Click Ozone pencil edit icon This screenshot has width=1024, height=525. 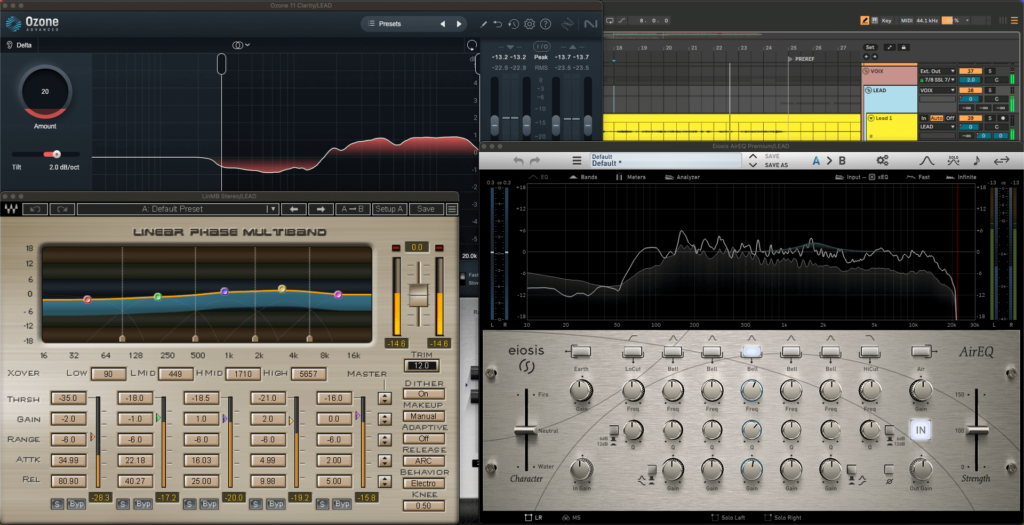pos(484,24)
